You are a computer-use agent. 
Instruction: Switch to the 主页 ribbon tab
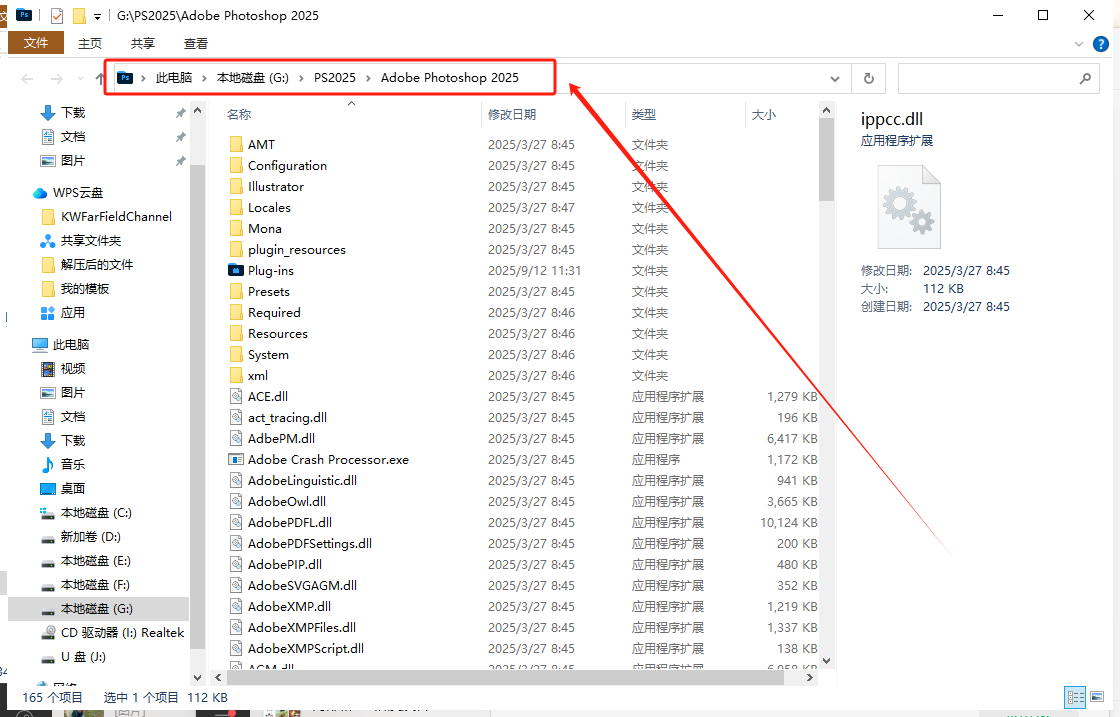coord(90,44)
